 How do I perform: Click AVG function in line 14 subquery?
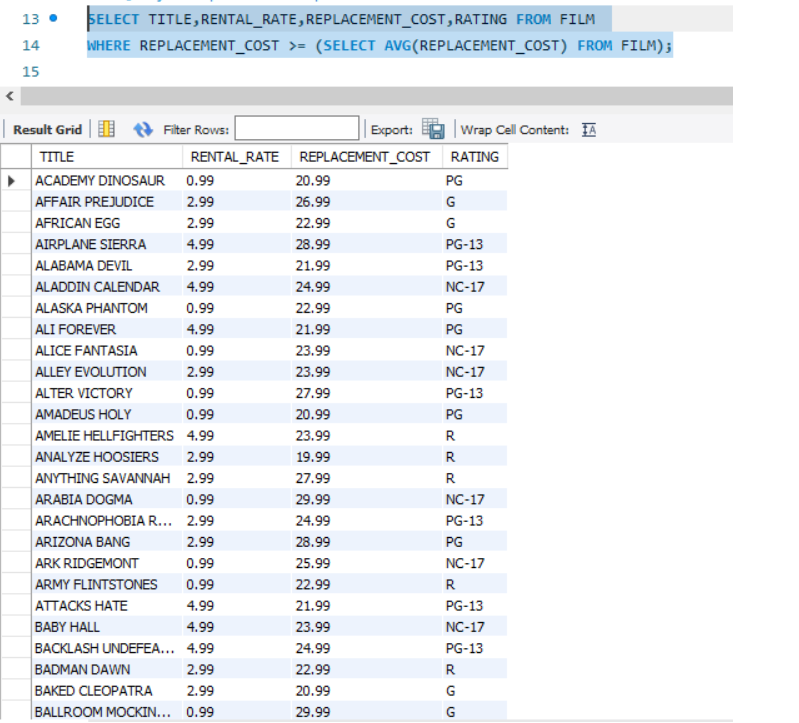point(397,46)
